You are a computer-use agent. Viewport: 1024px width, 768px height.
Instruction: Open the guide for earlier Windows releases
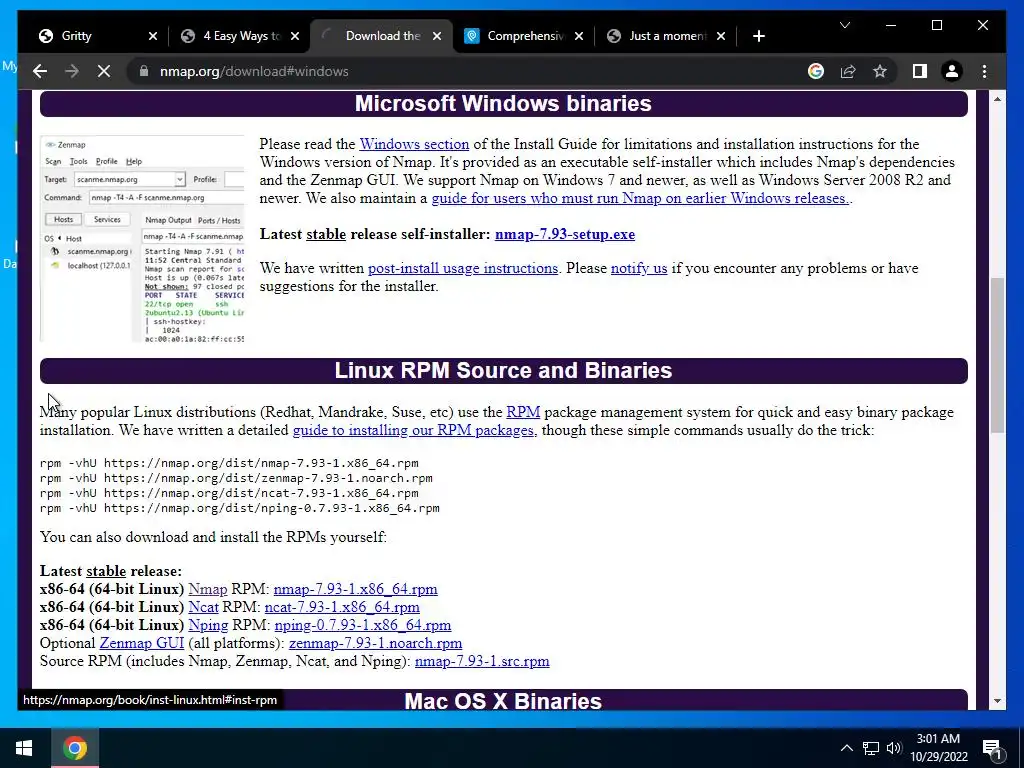(640, 198)
